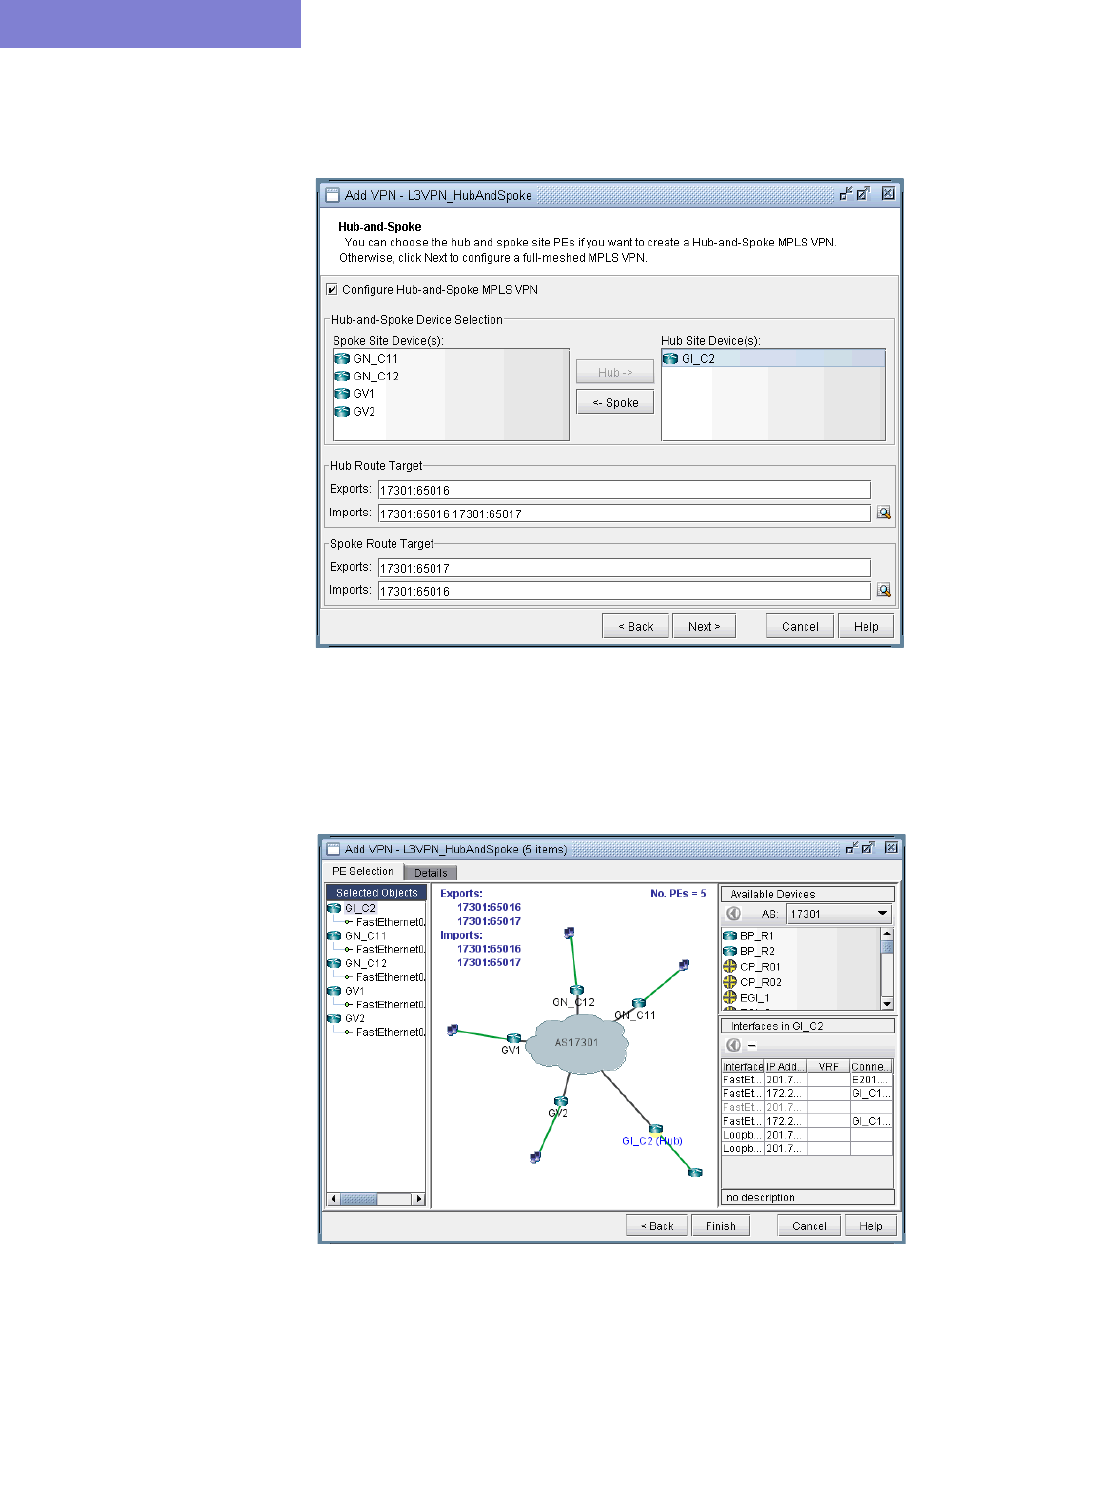Select CP_R01 in Available Devices list
Viewport: 1114px width, 1488px height.
pos(752,967)
